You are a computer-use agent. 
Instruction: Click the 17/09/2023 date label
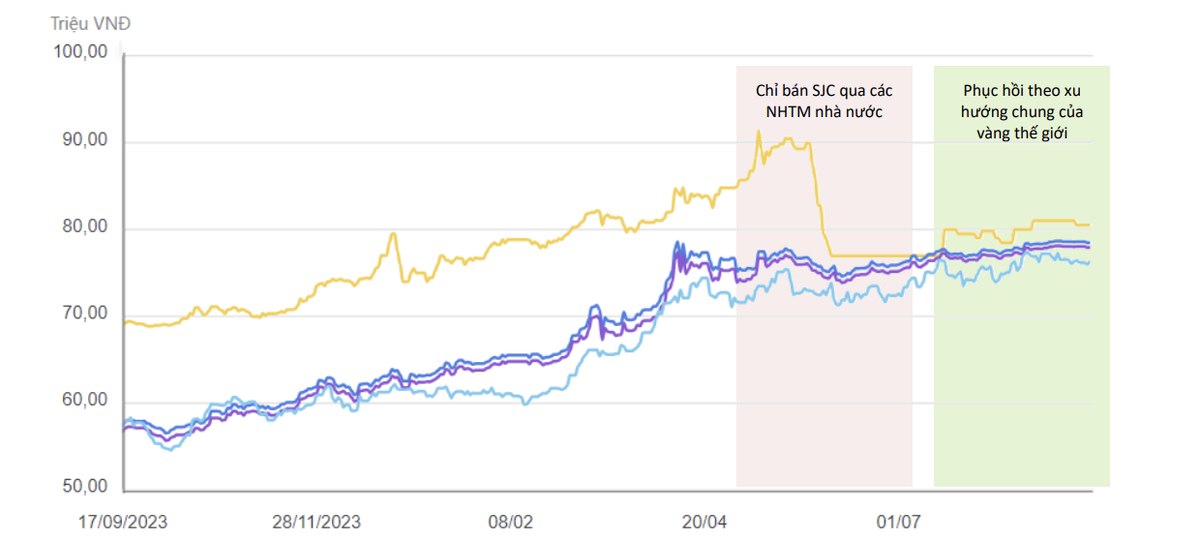click(x=124, y=521)
